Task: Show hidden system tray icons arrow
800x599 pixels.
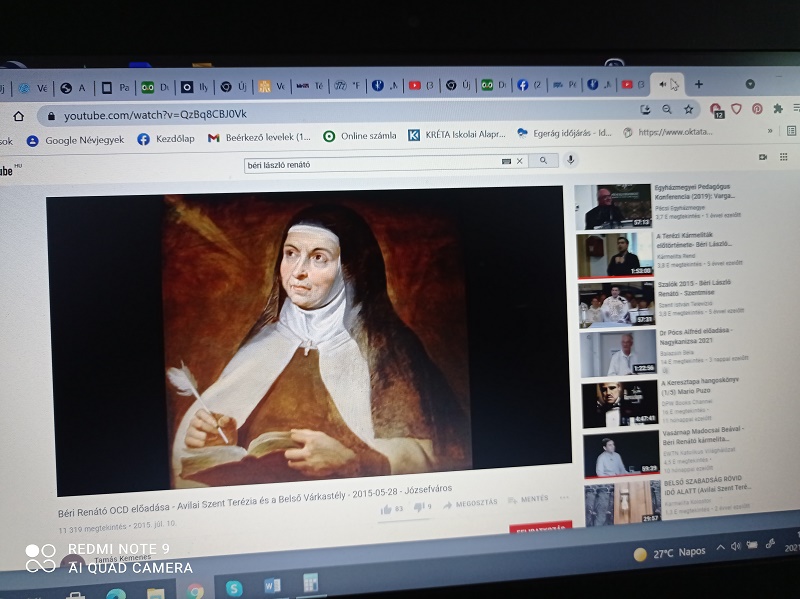Action: coord(720,546)
